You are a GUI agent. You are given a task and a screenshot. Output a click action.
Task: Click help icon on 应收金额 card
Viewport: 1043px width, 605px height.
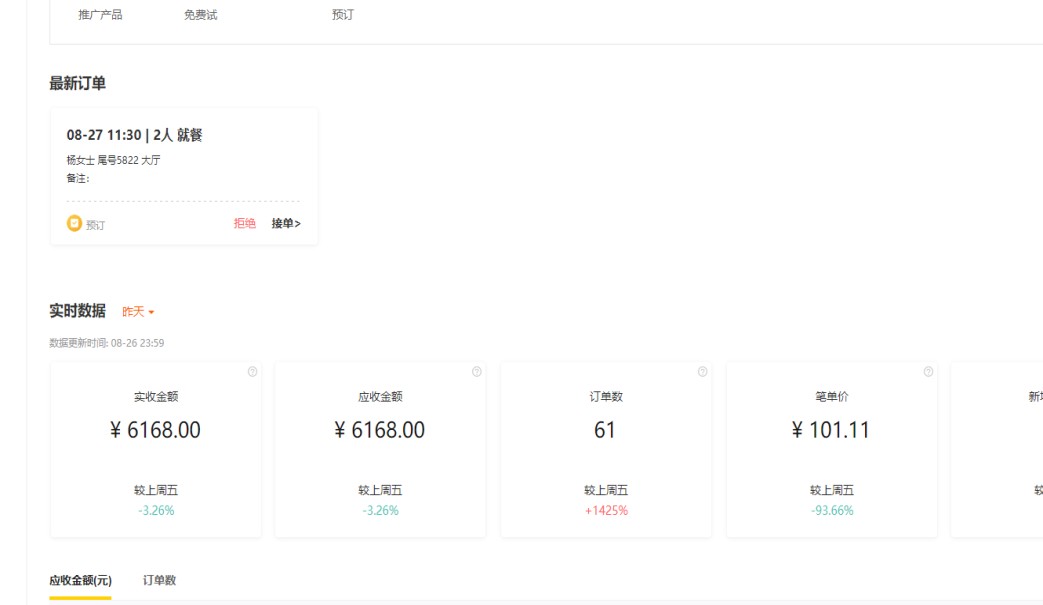(x=476, y=372)
